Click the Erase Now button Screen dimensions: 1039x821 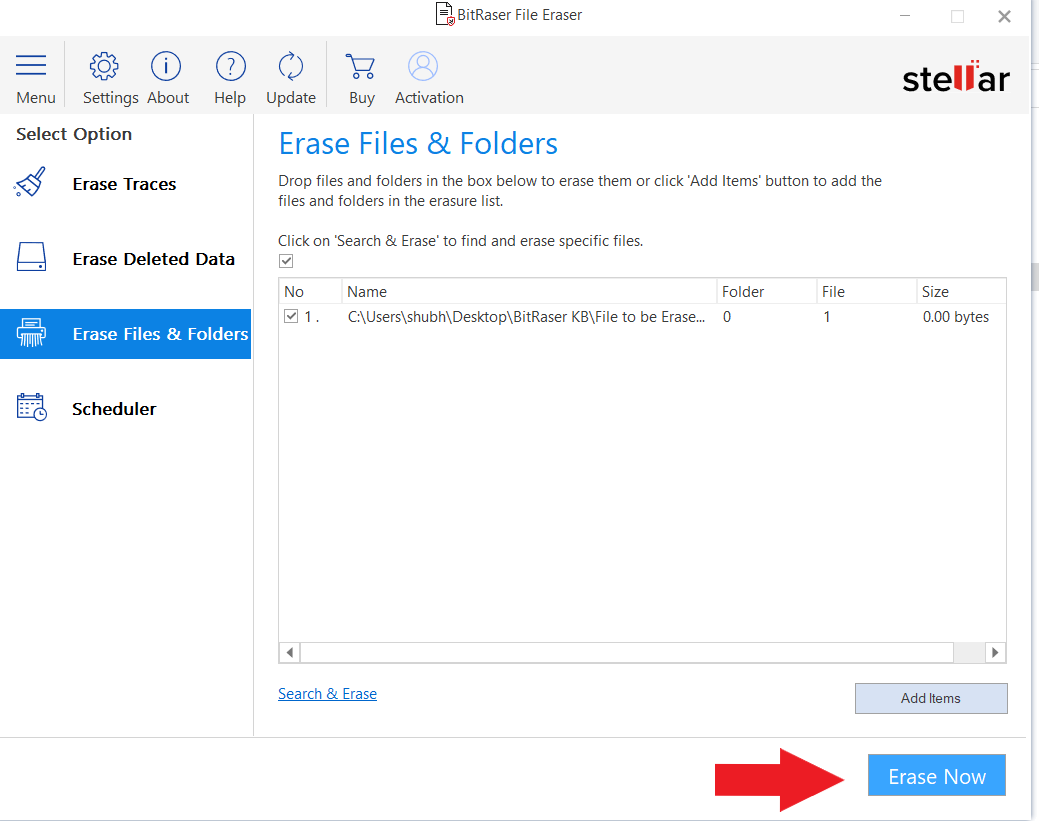point(937,775)
